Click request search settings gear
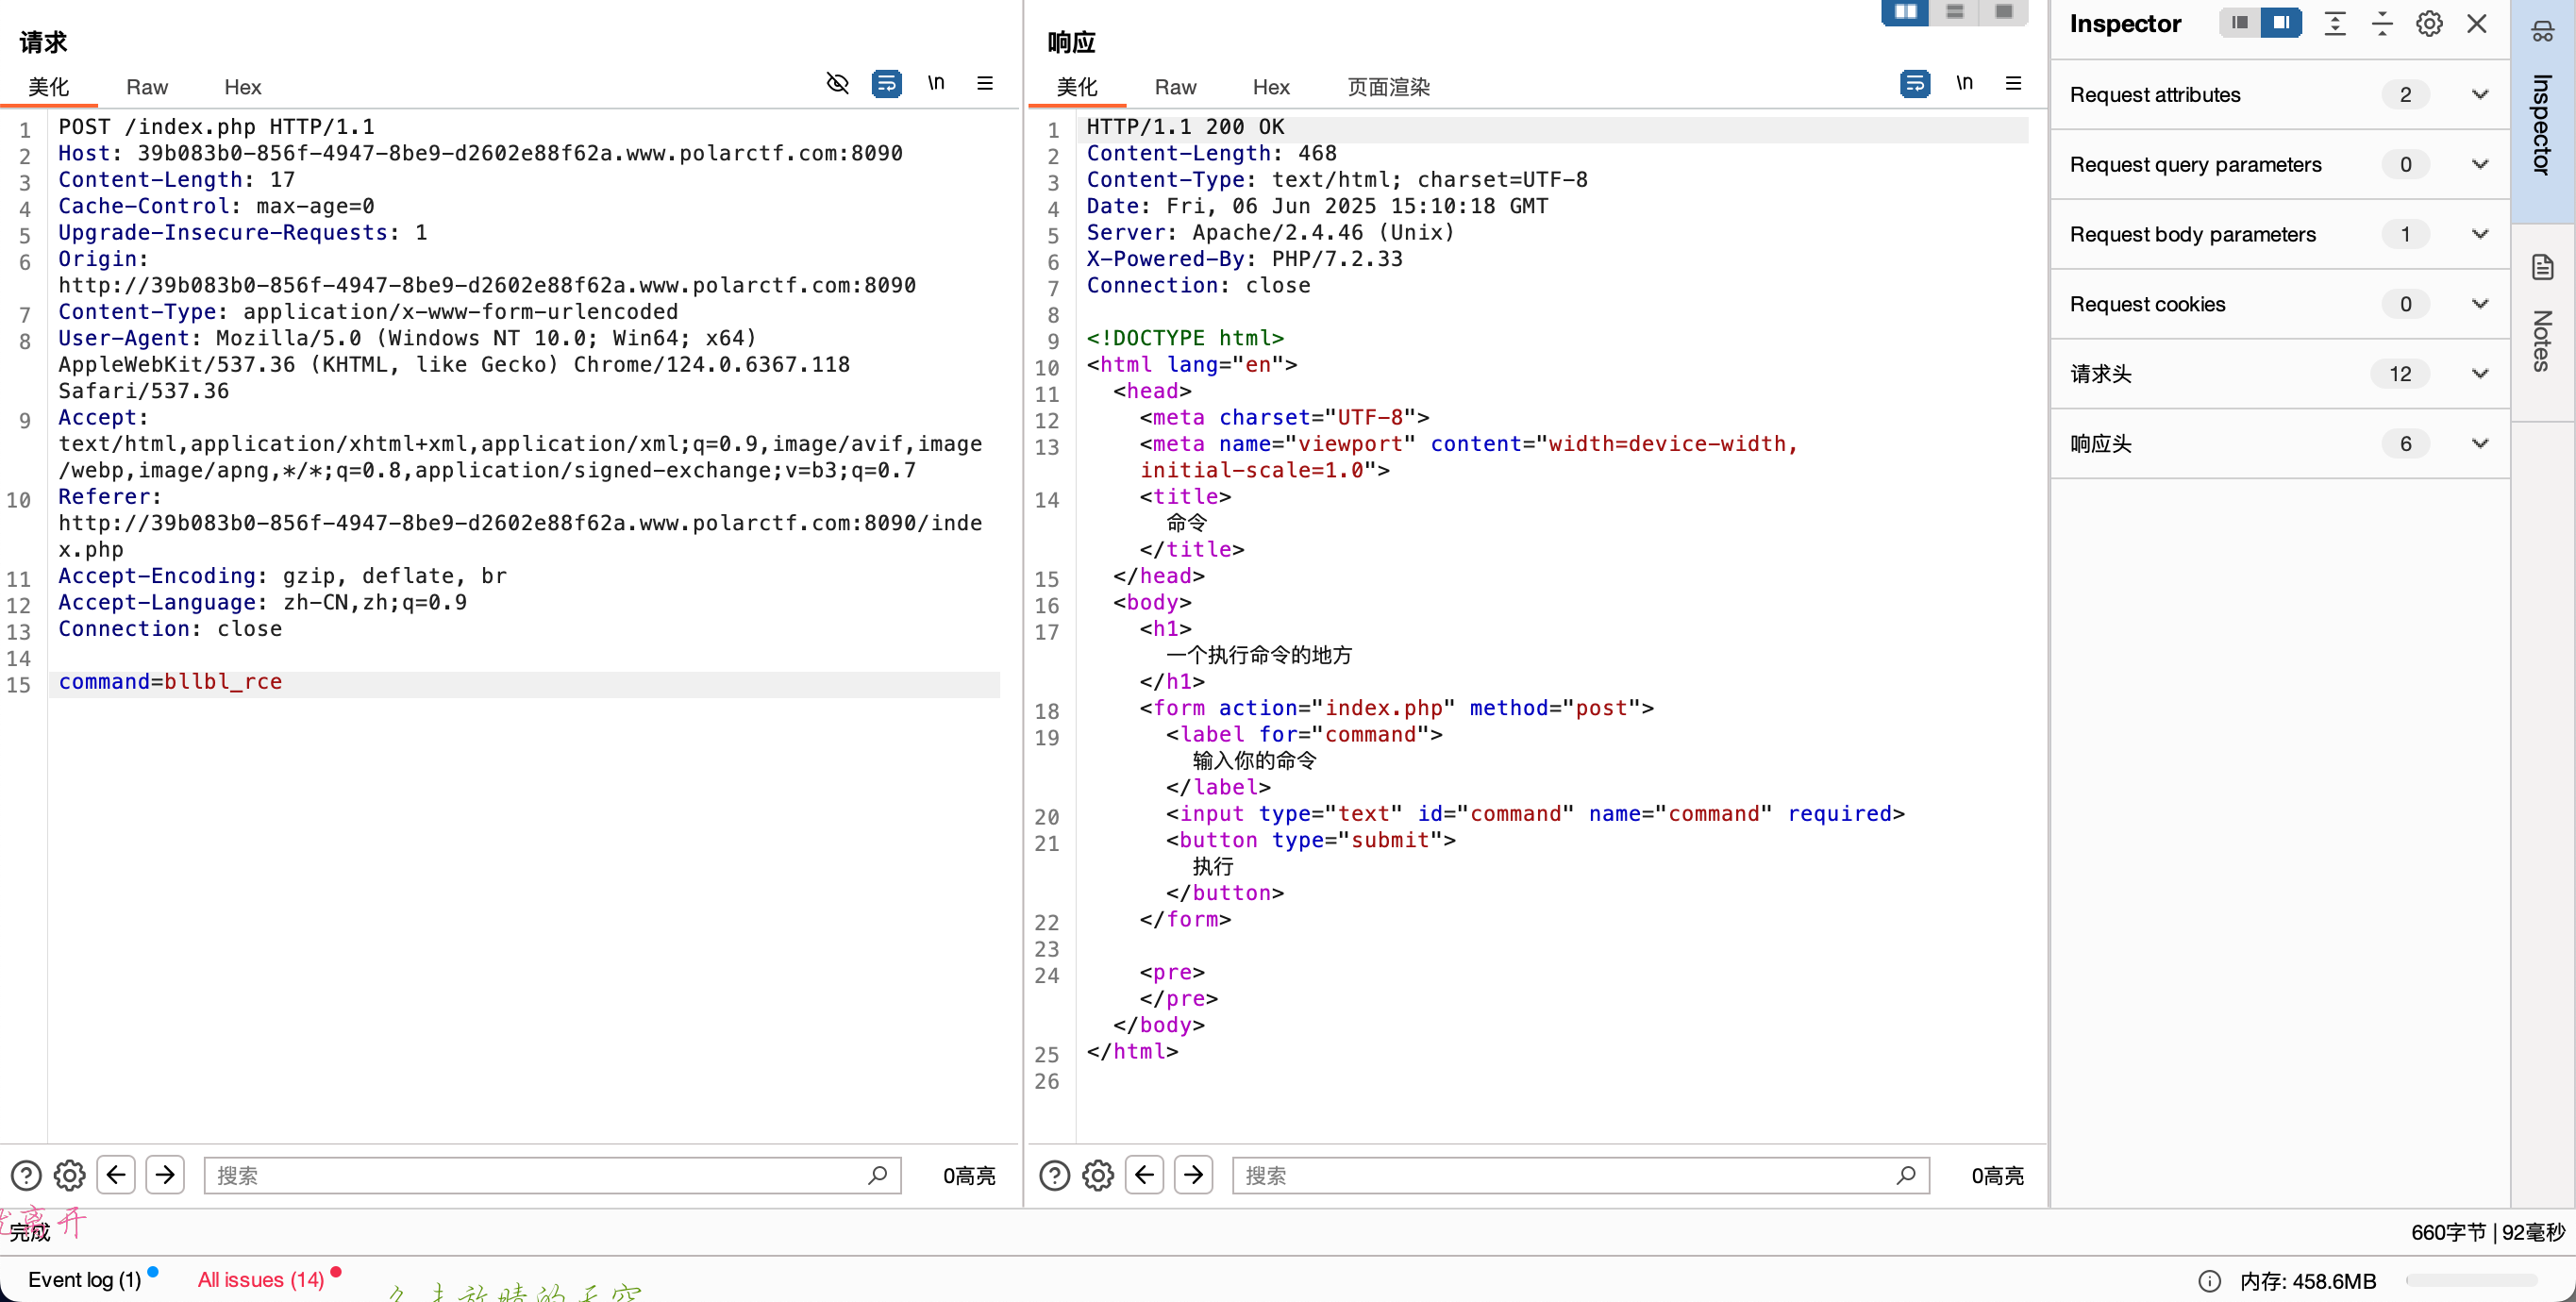 [69, 1175]
